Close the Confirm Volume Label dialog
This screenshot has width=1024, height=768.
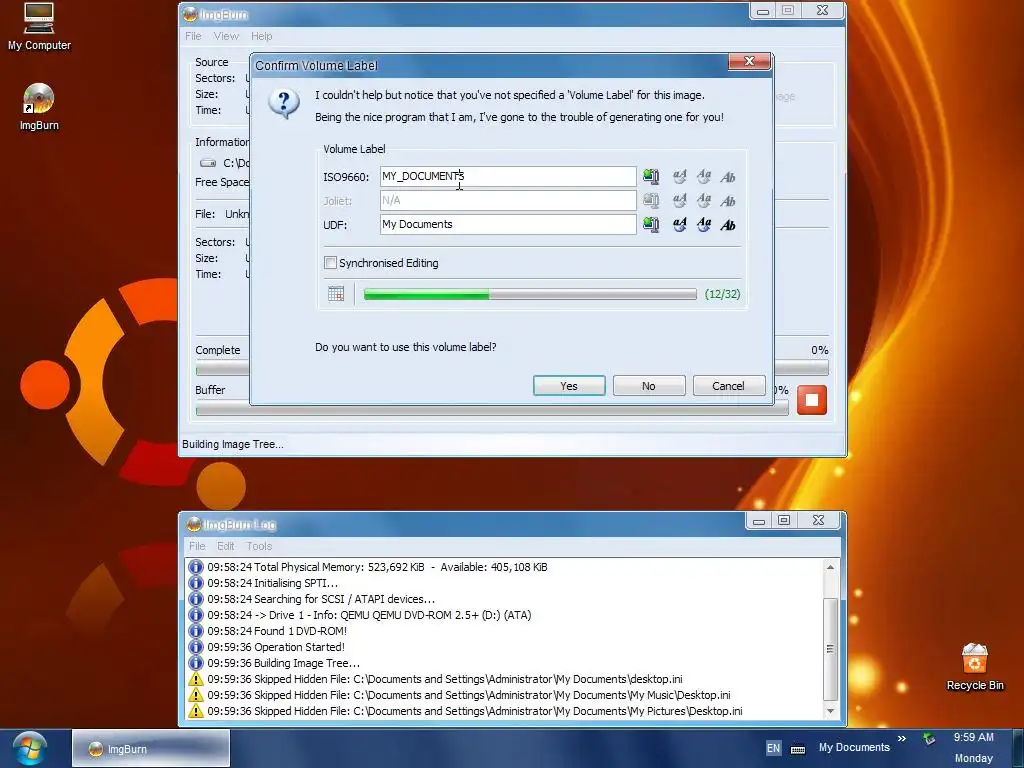pyautogui.click(x=749, y=61)
